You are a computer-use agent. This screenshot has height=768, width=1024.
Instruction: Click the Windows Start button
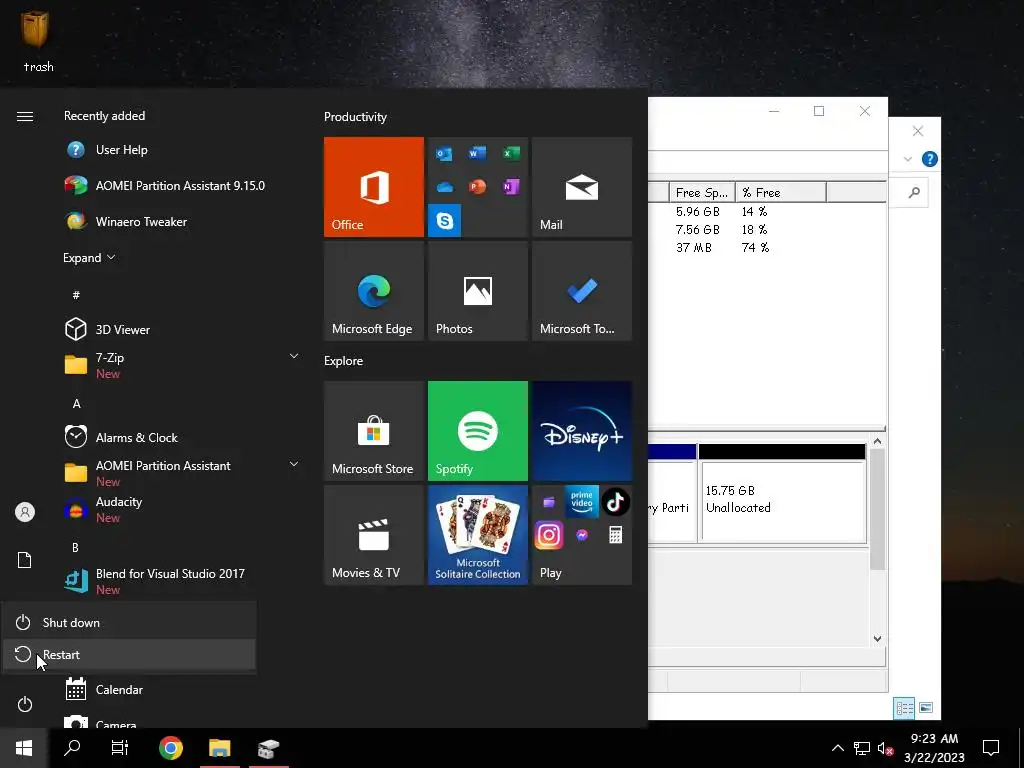(x=24, y=748)
